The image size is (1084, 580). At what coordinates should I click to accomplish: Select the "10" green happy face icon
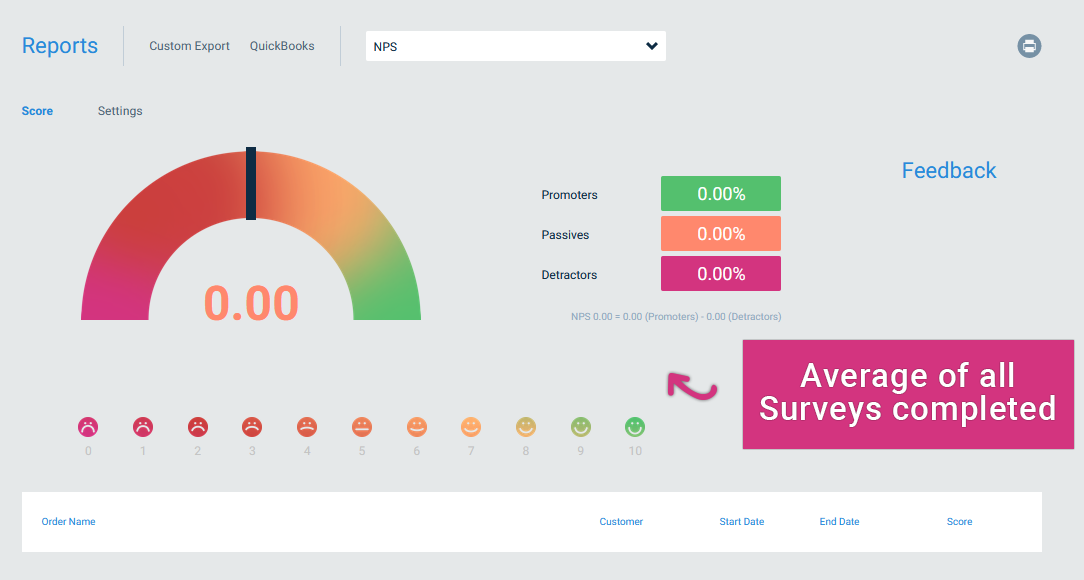(x=634, y=426)
